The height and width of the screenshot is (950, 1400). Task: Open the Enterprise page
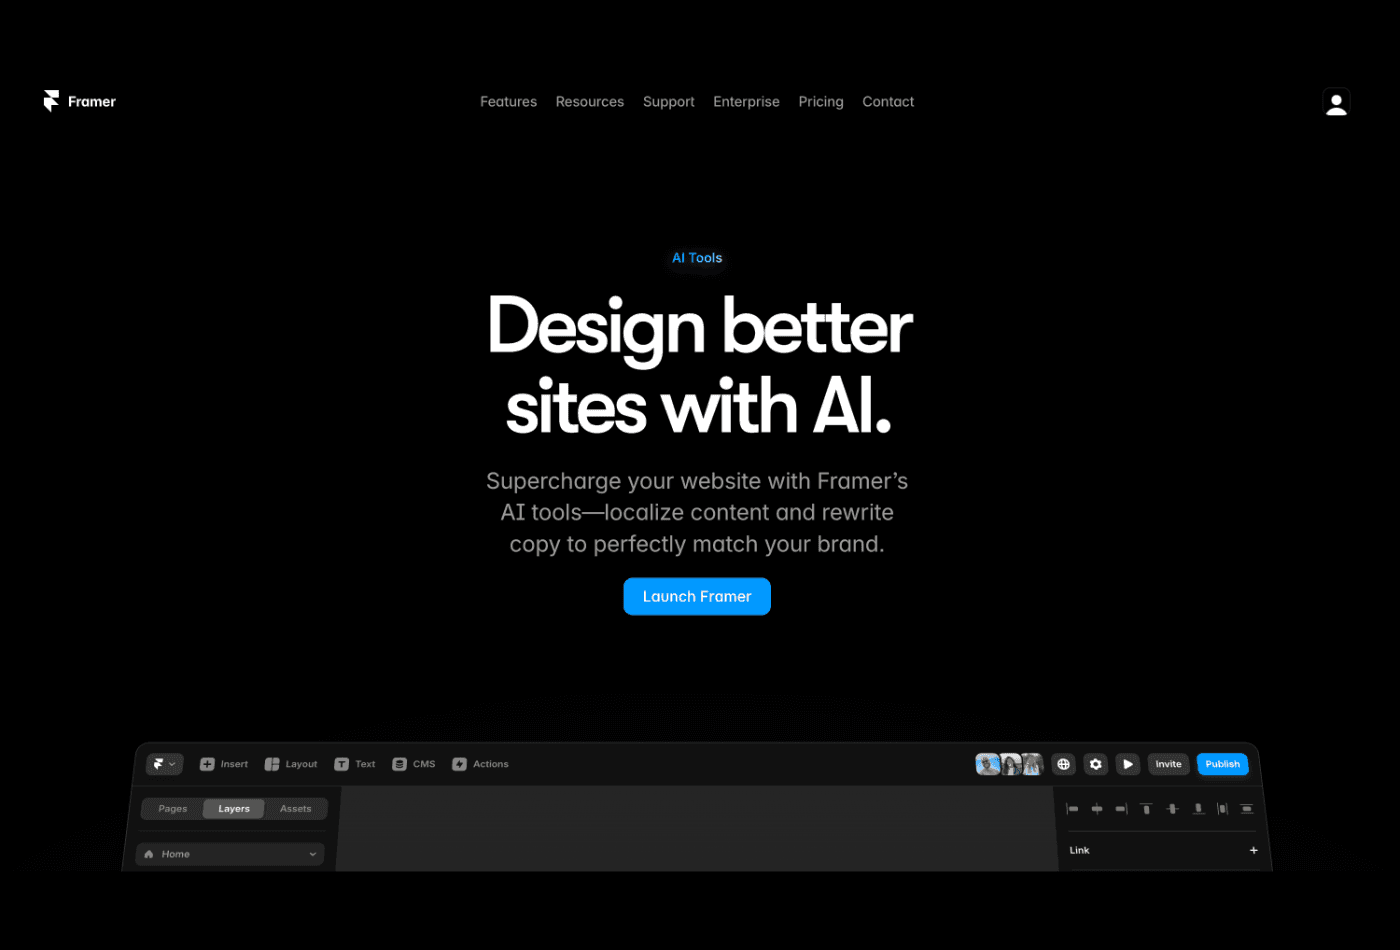tap(746, 102)
